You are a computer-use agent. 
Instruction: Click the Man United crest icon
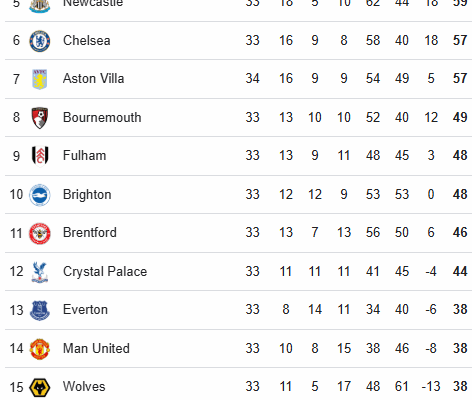pos(40,349)
